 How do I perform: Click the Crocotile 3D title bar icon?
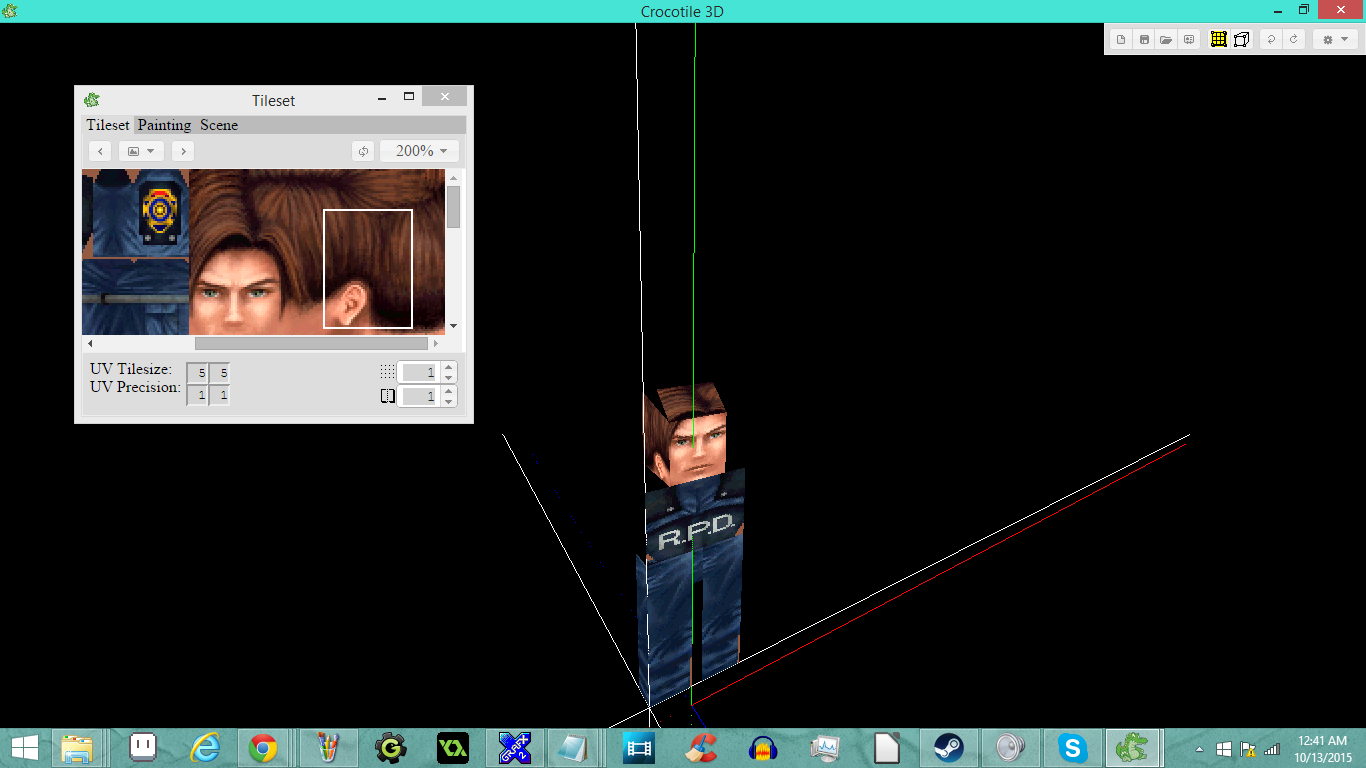click(10, 11)
